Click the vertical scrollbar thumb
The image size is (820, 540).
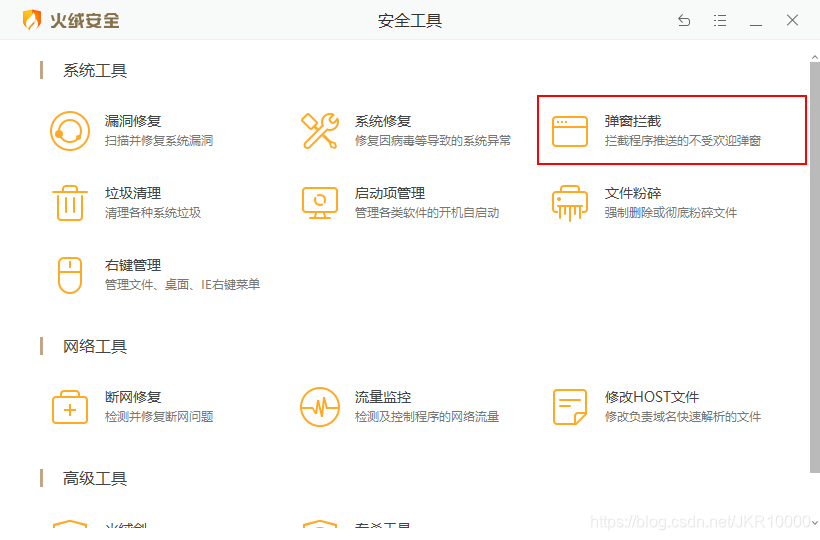coord(815,267)
